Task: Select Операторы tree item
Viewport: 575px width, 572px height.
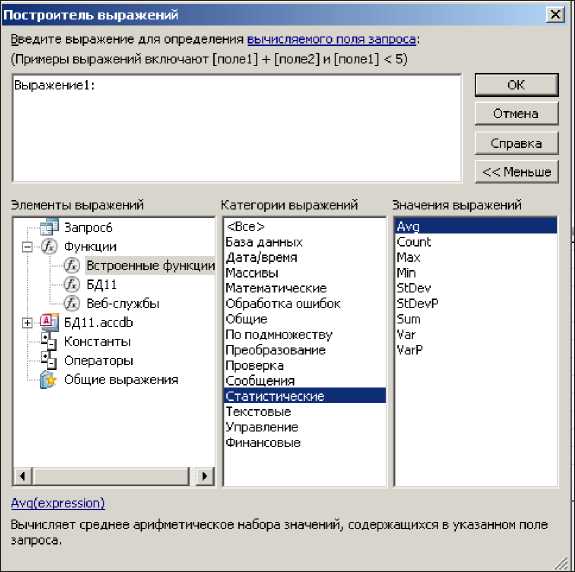Action: tap(98, 361)
